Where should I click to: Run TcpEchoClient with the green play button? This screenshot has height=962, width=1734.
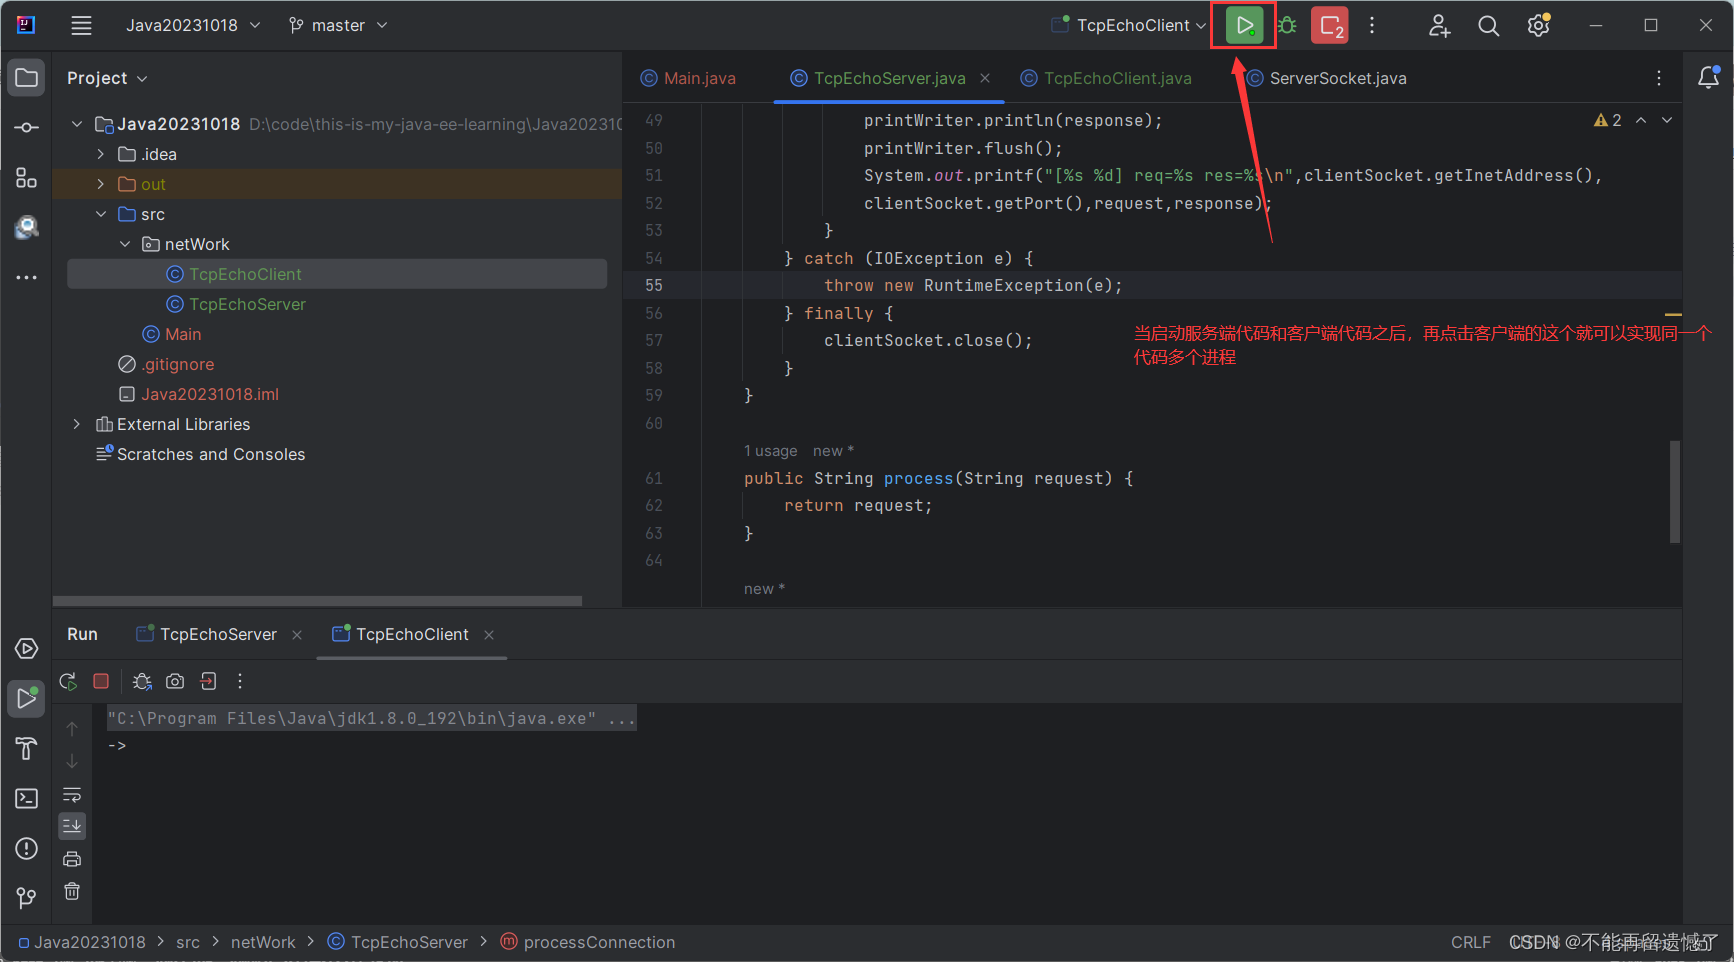pos(1244,26)
